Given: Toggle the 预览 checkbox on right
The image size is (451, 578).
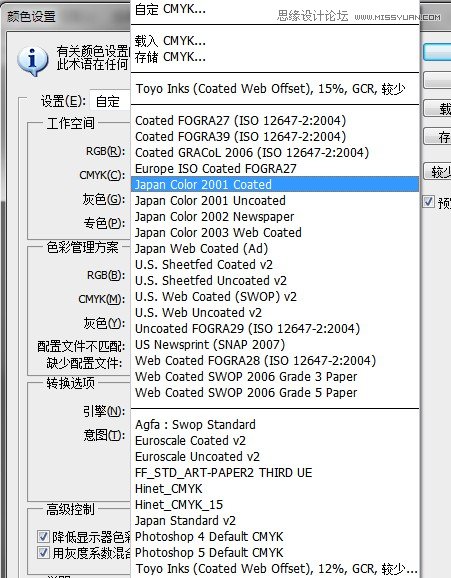Looking at the screenshot, I should coord(428,202).
